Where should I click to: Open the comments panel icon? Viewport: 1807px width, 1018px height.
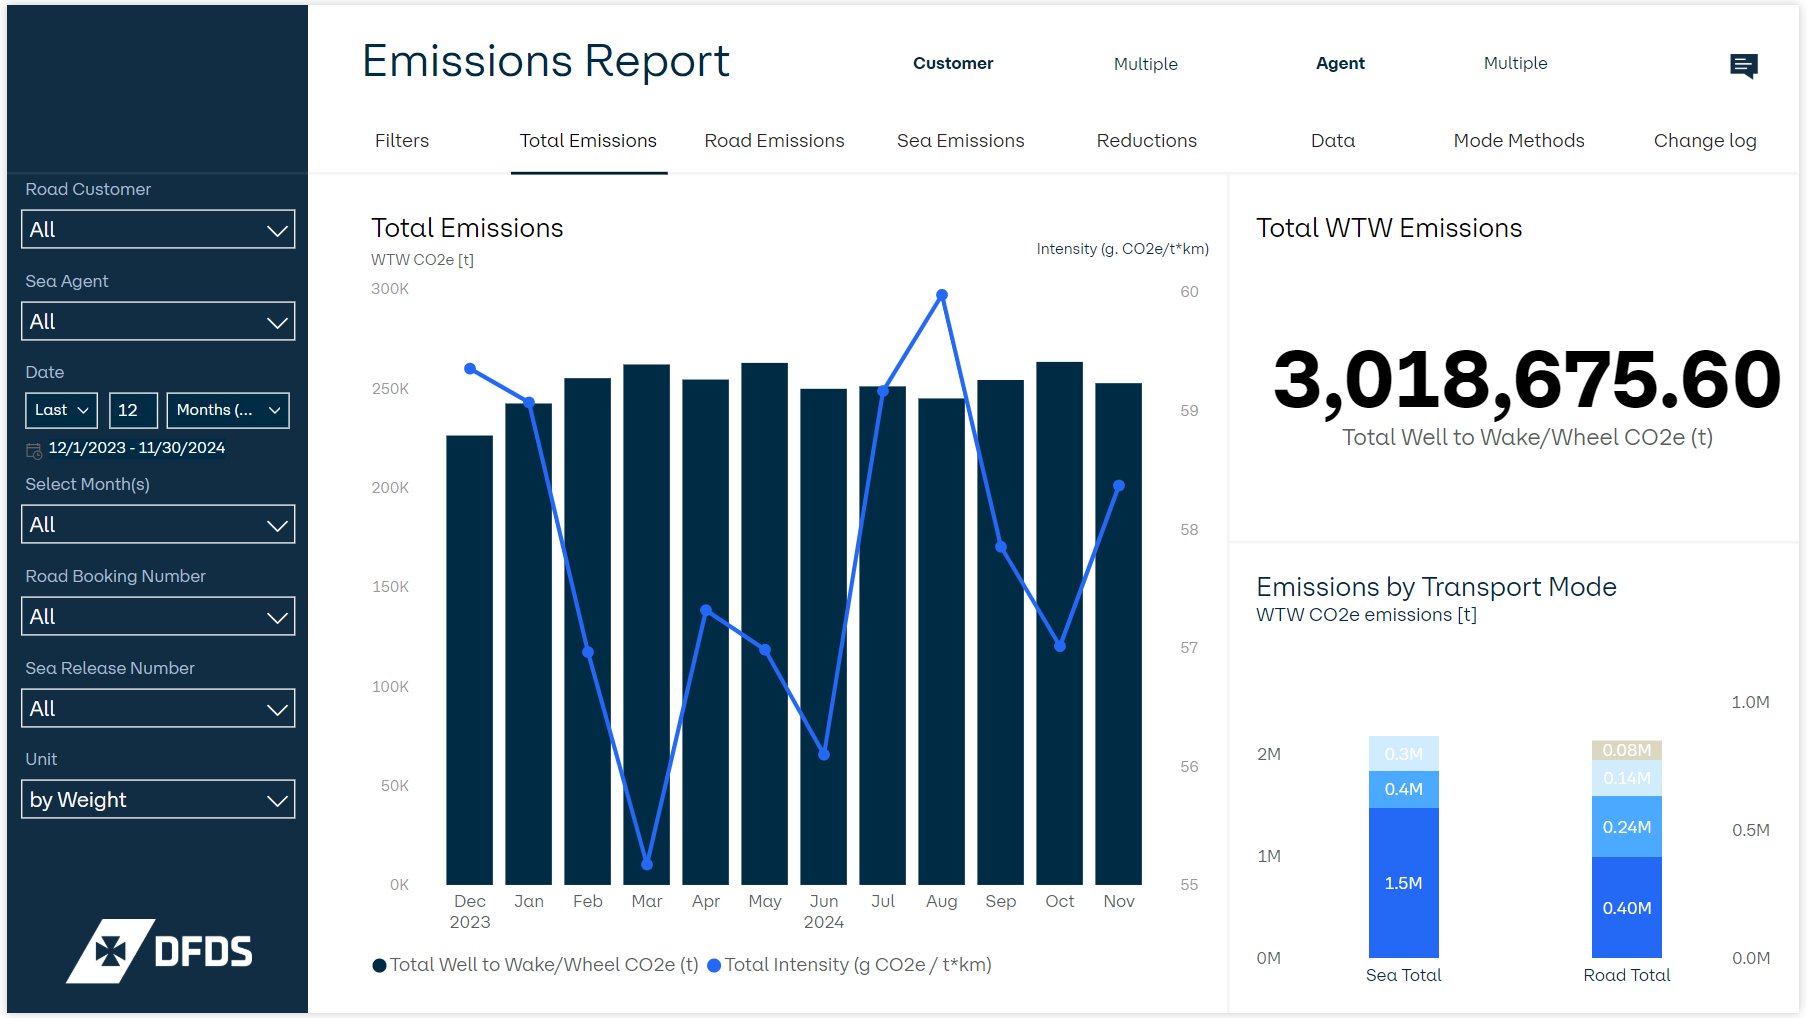pos(1744,66)
